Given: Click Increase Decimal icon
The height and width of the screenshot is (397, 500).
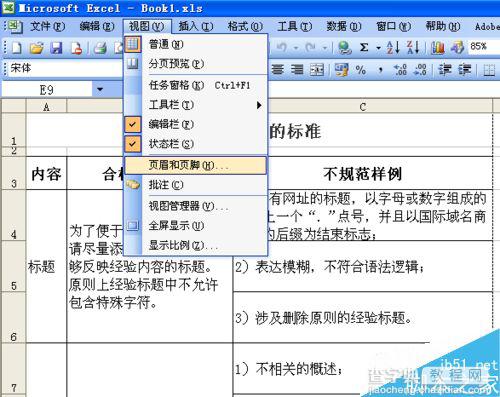Looking at the screenshot, I should click(x=400, y=69).
